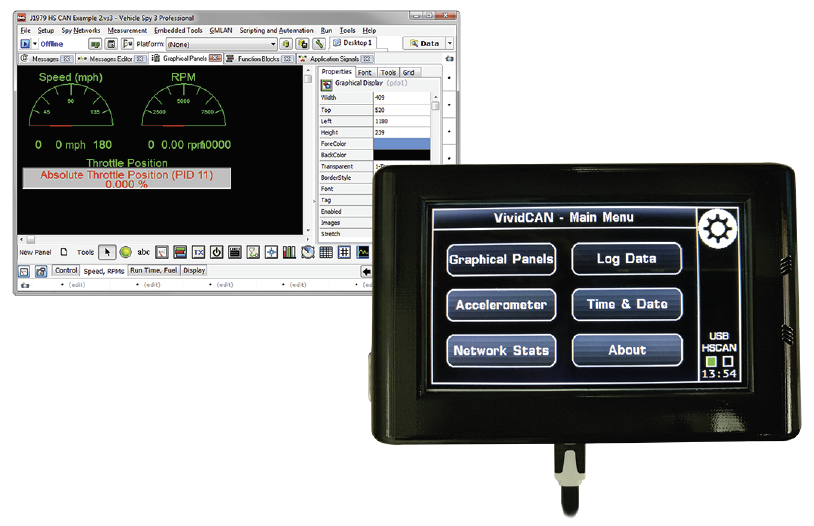This screenshot has width=814, height=526.
Task: Expand the Data button dropdown arrow
Action: click(x=449, y=44)
